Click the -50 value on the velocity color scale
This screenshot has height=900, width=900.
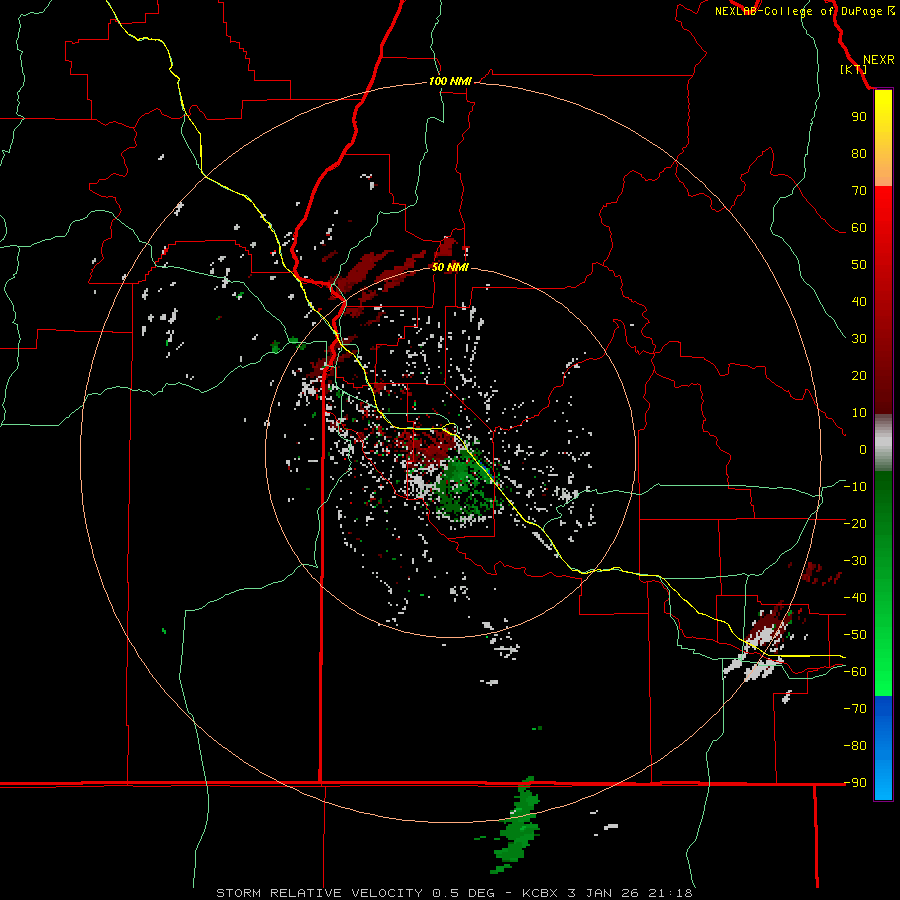coord(855,635)
